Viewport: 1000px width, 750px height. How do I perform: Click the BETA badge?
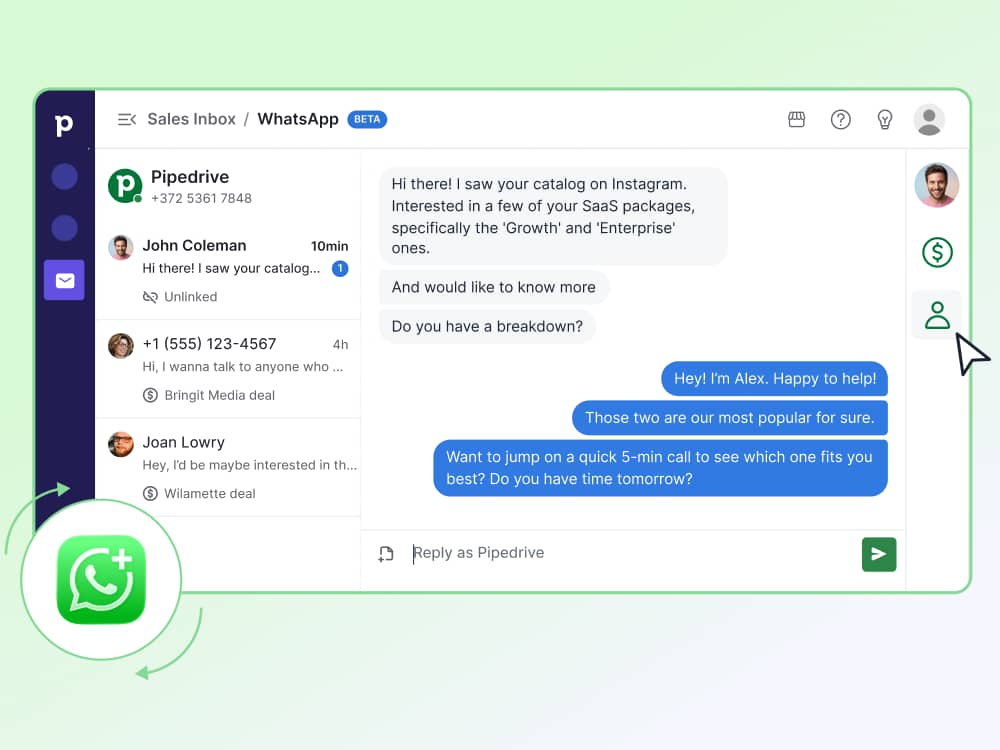(367, 119)
